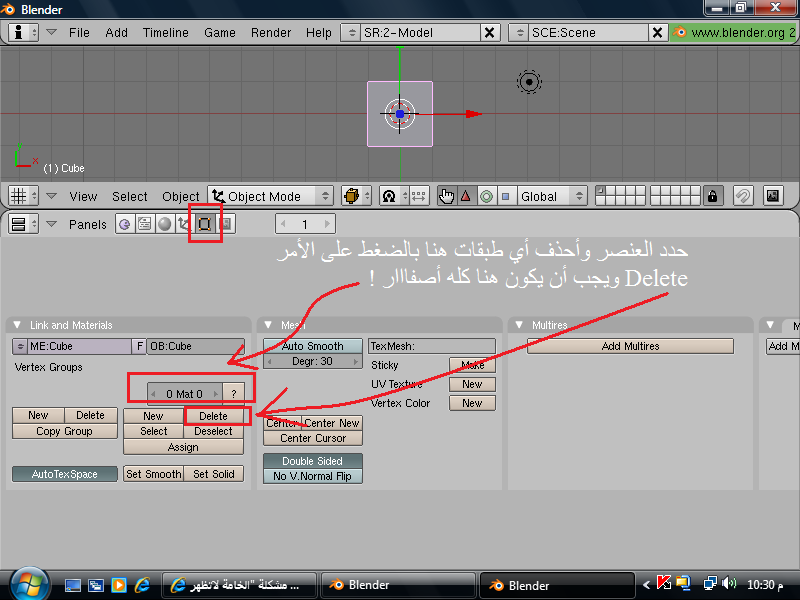800x600 pixels.
Task: Click the magnet icon in 3D header
Action: pos(743,196)
